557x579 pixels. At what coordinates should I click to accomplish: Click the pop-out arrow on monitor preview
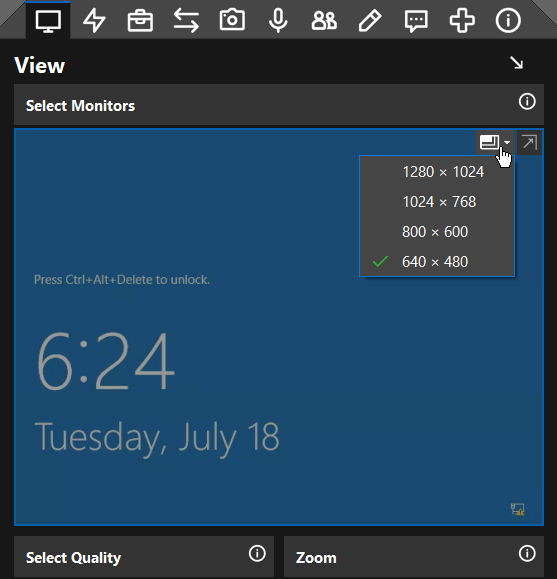point(529,142)
